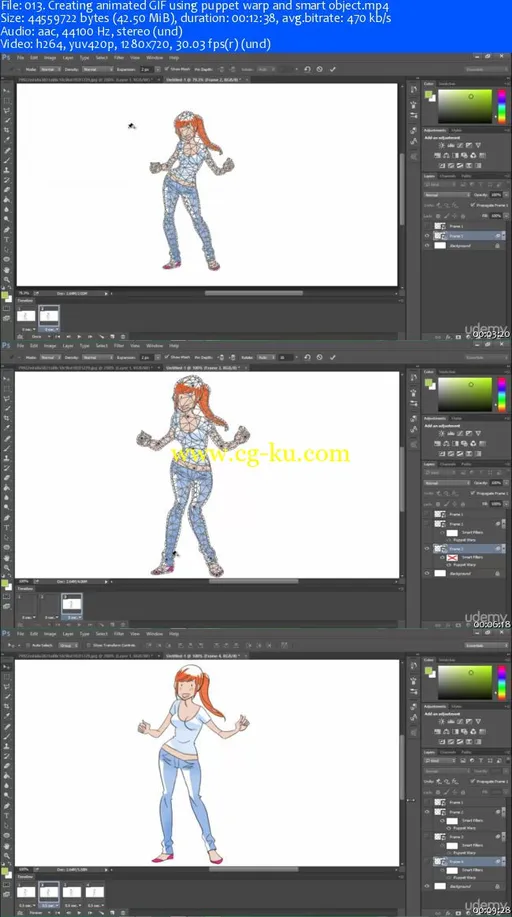
Task: Open Layer menu in 00:09:28 screenshot
Action: coord(68,634)
